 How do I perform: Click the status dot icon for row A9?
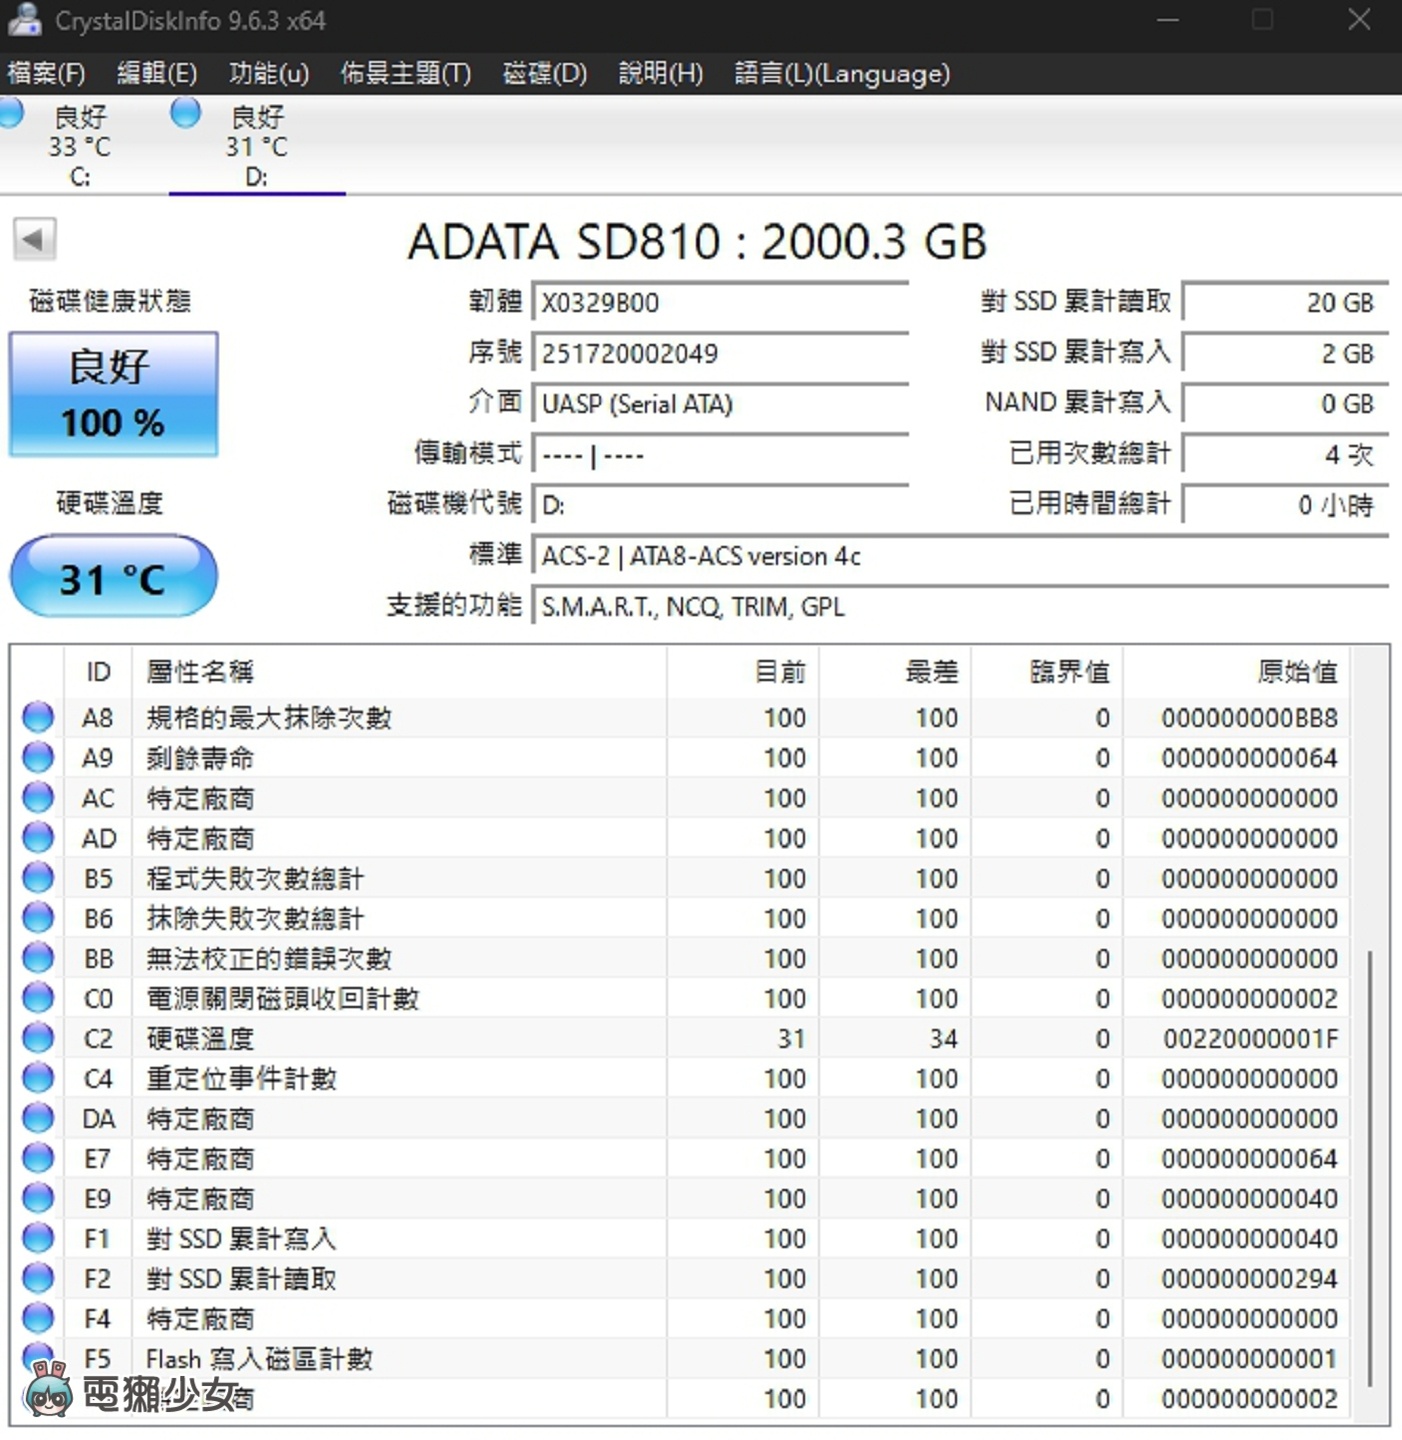[x=38, y=757]
